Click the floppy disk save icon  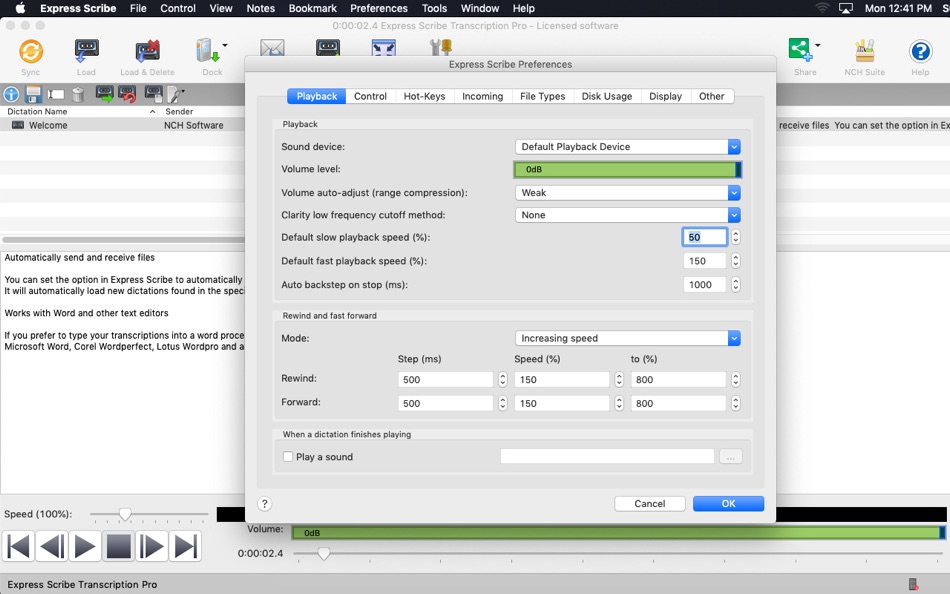pos(33,93)
